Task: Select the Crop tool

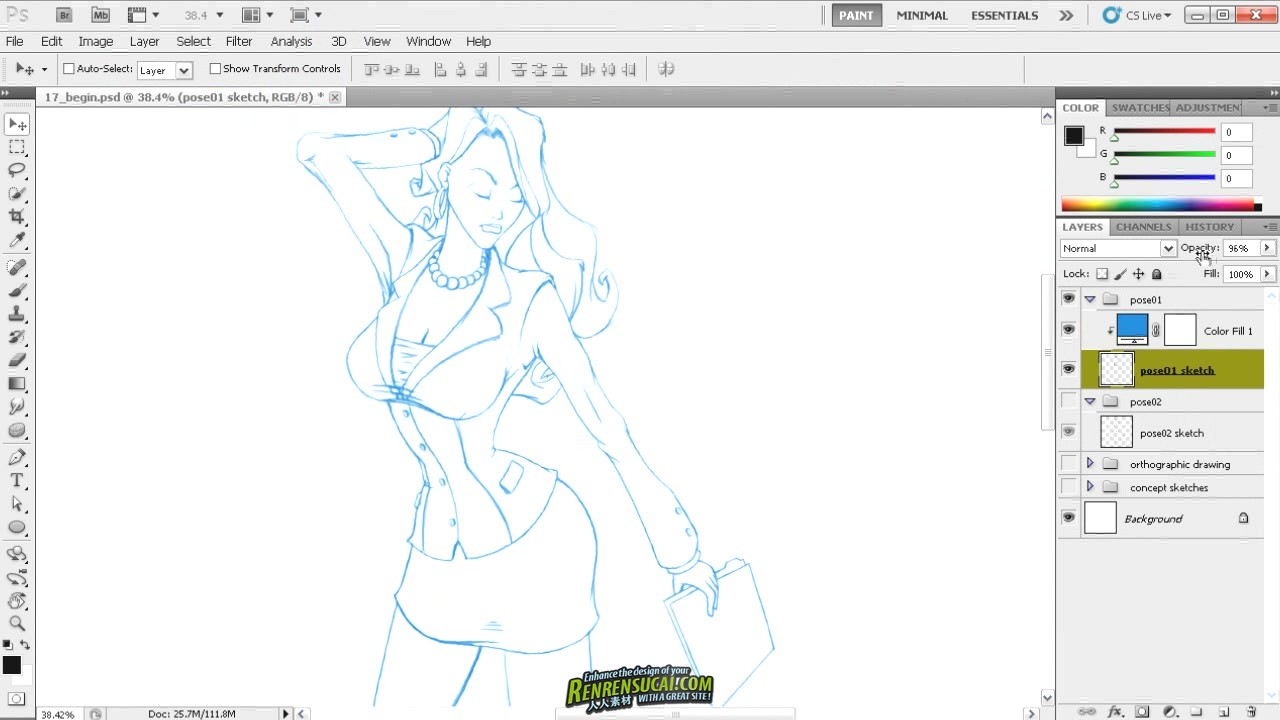Action: click(17, 217)
